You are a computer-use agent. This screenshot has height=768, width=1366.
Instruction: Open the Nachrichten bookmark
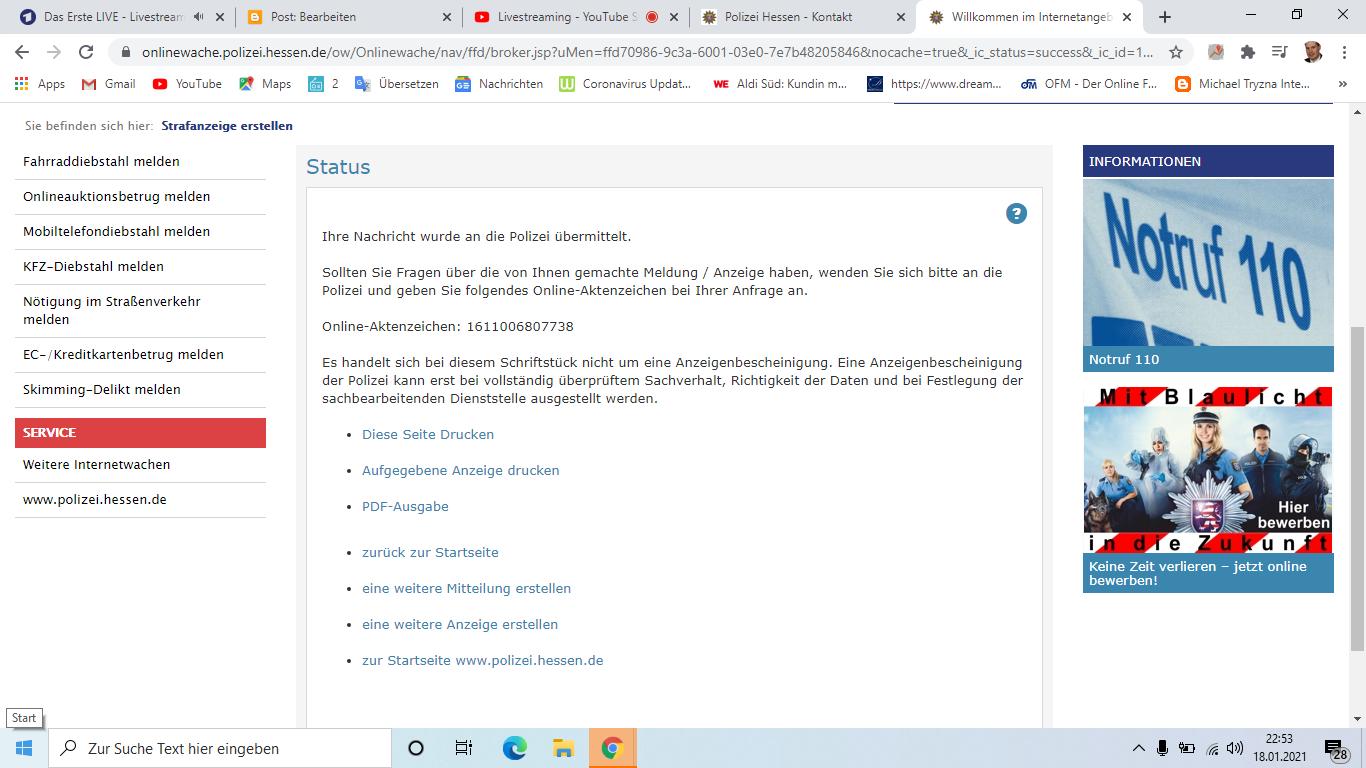pos(499,84)
